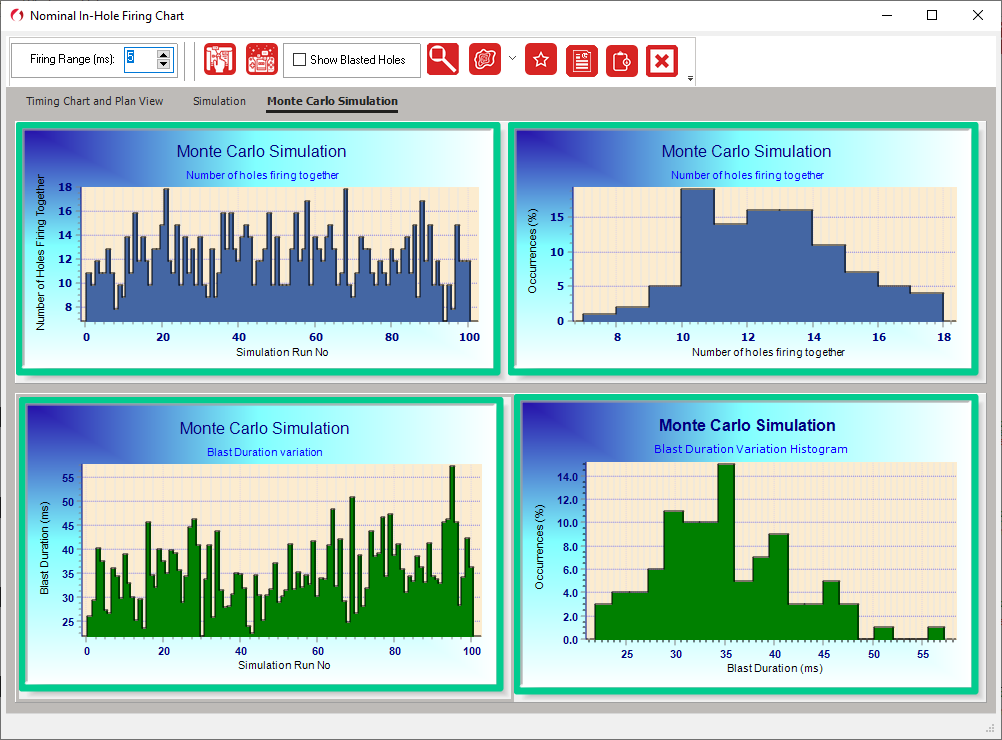Expand the toolbar overflow options arrow
1002x740 pixels.
click(690, 79)
